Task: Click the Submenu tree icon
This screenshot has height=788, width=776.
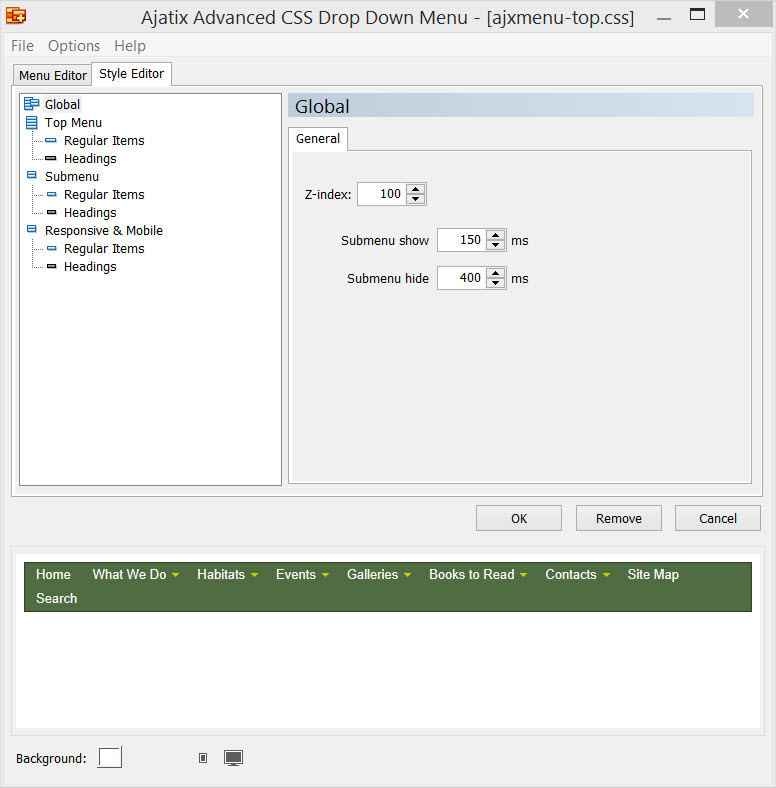Action: coord(32,175)
